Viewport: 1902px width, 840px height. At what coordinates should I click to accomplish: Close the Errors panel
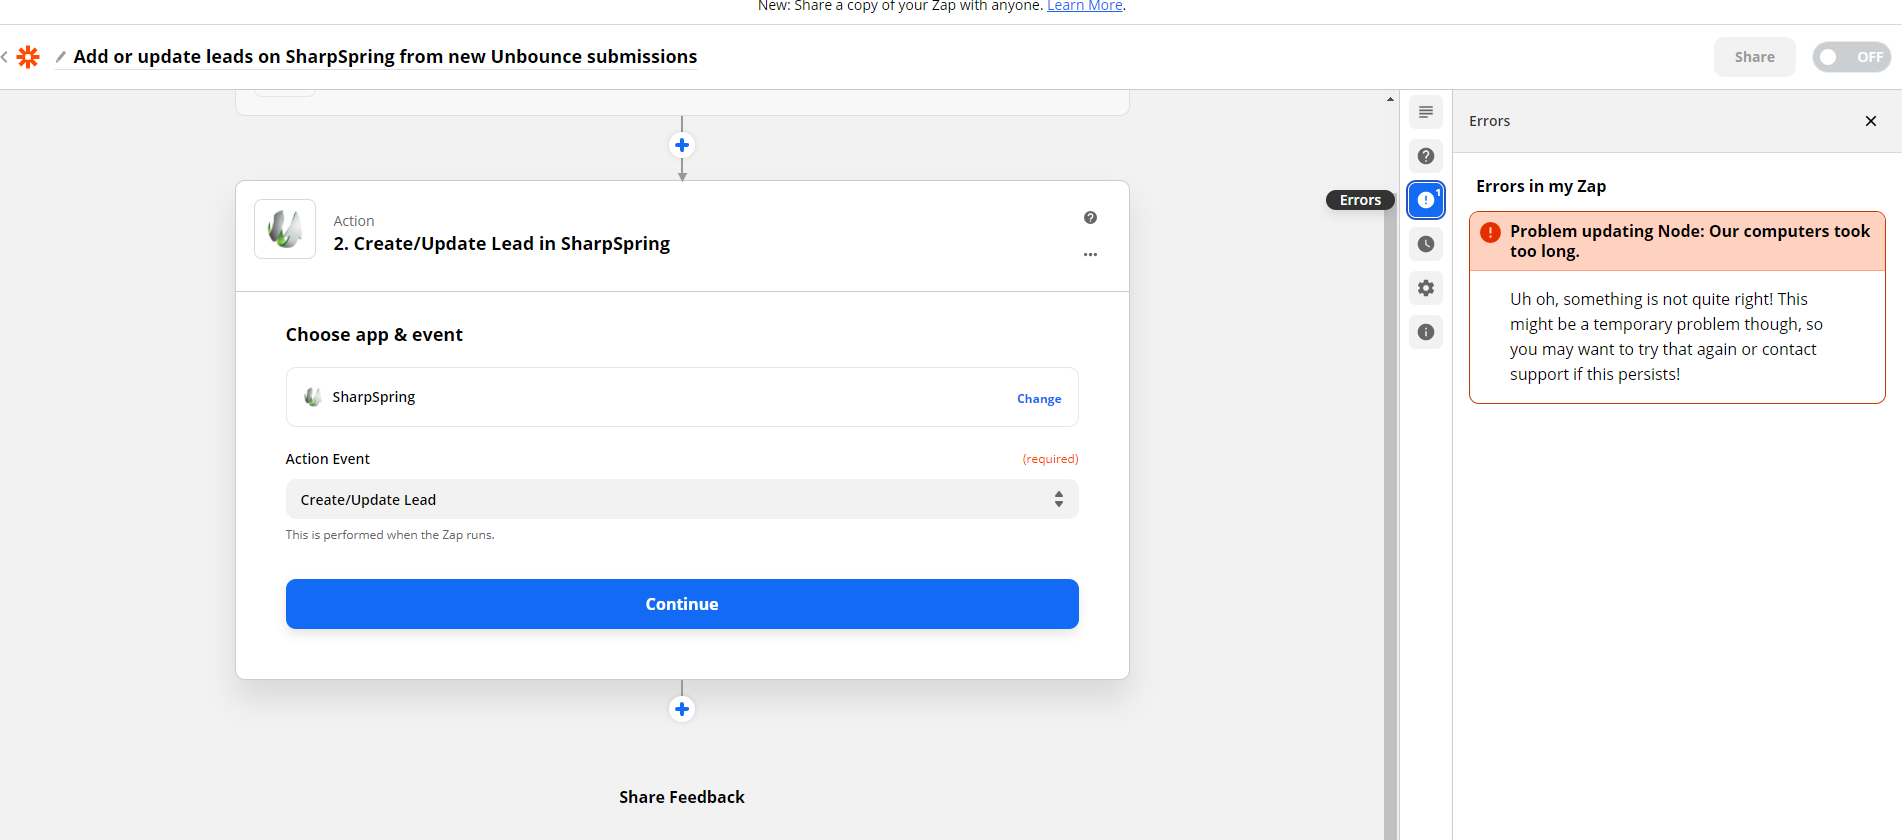[1871, 121]
